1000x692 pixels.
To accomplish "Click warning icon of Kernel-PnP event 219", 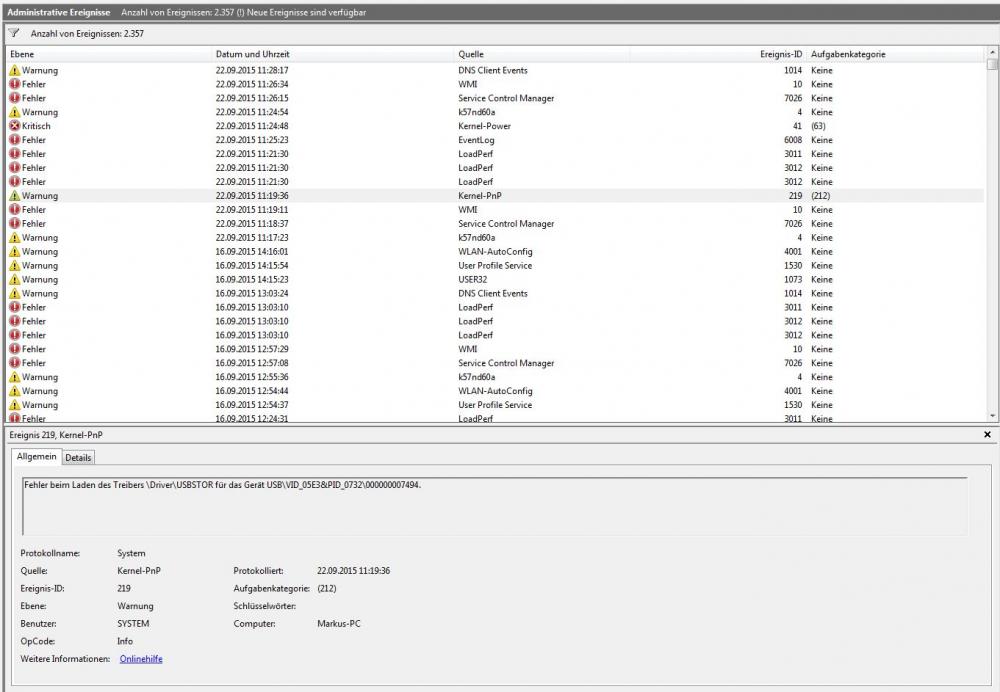I will 14,196.
